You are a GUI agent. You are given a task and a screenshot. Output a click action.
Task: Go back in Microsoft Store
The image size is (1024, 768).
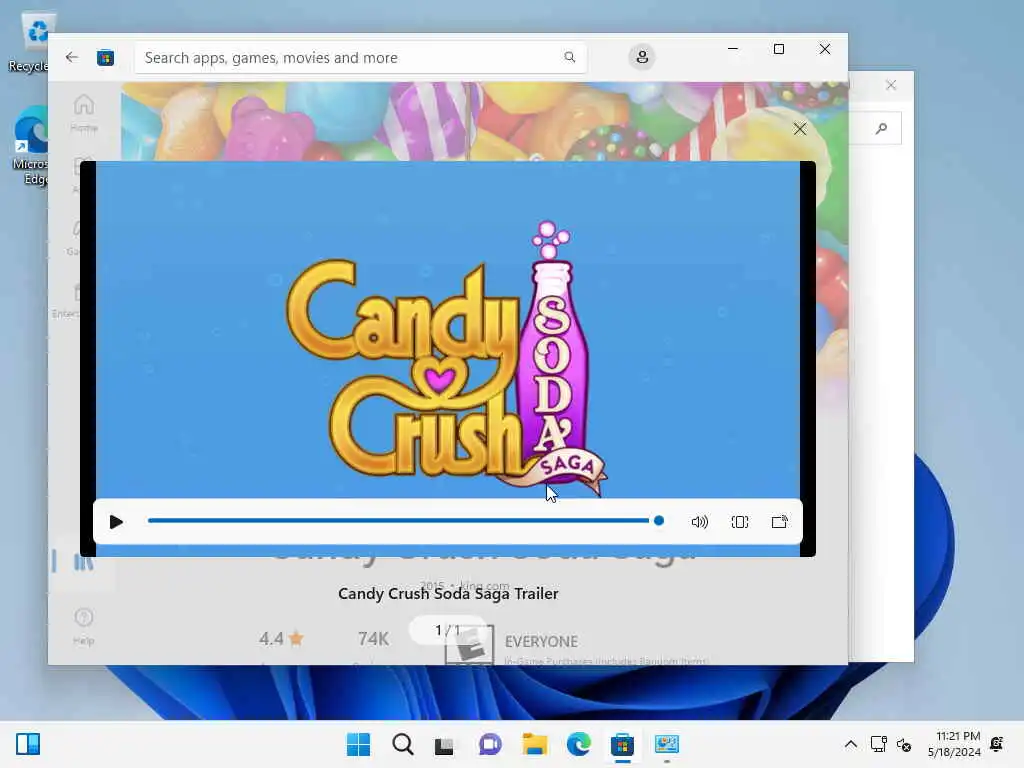click(72, 57)
